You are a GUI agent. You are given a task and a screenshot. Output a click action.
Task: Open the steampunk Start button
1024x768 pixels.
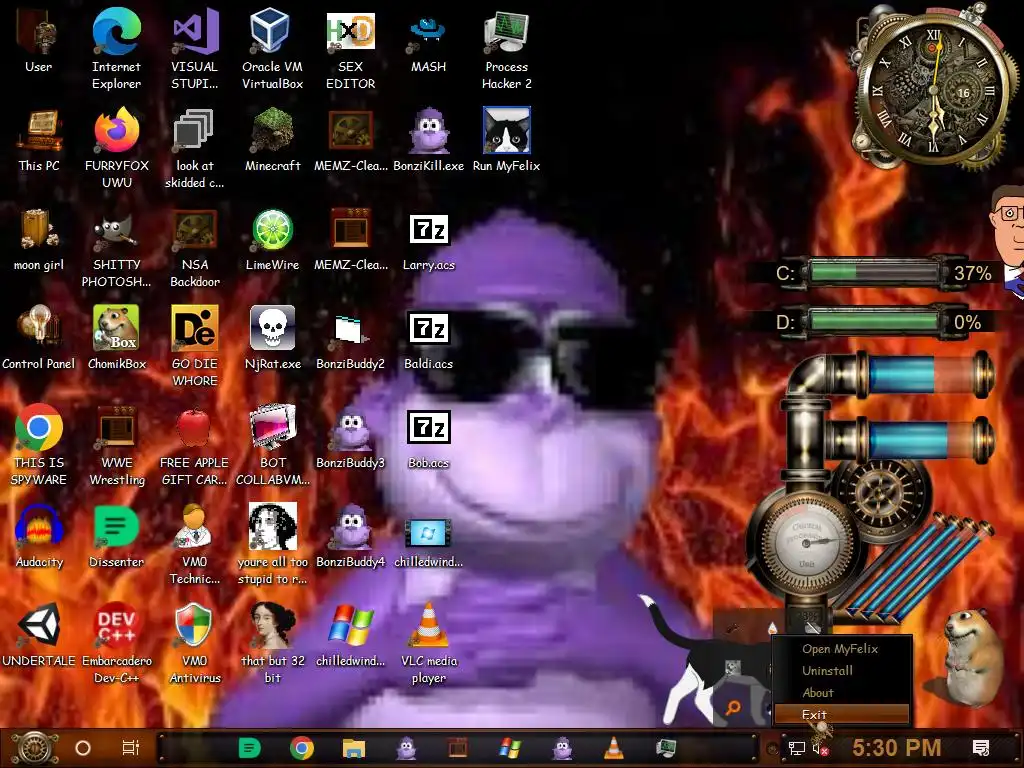click(35, 748)
